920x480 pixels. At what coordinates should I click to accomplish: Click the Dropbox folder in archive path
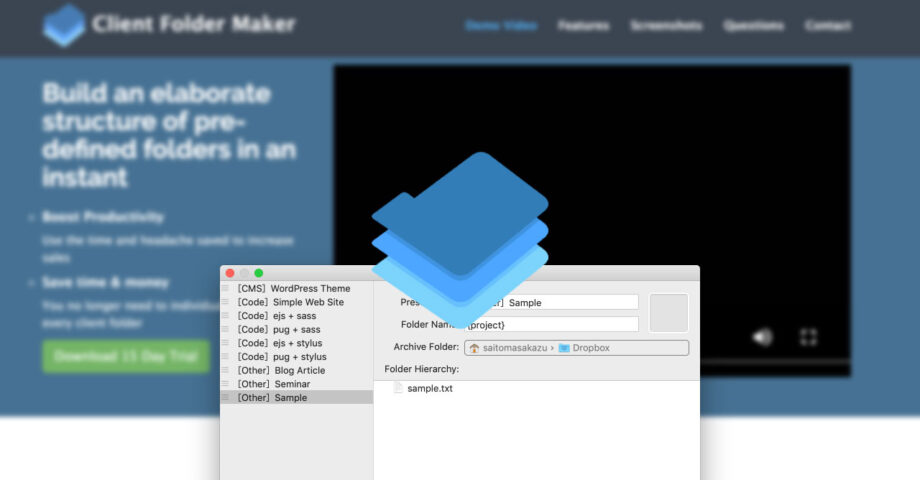click(x=584, y=348)
